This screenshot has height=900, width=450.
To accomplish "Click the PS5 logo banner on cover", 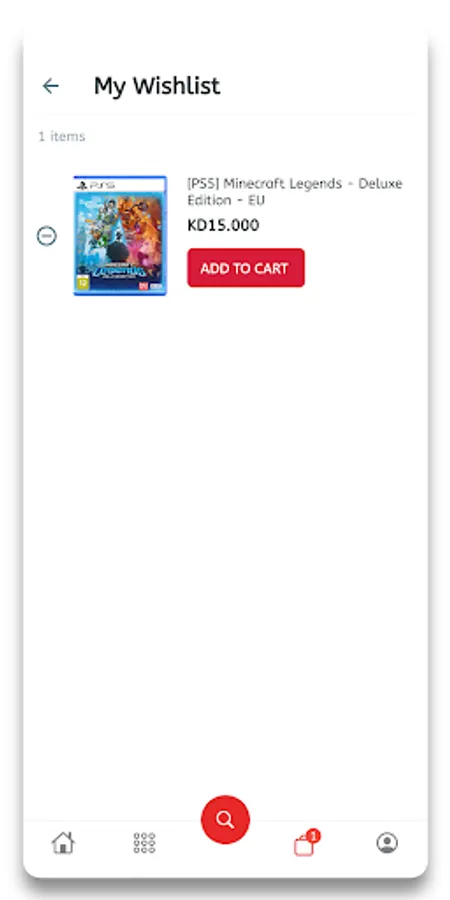I will [x=120, y=185].
